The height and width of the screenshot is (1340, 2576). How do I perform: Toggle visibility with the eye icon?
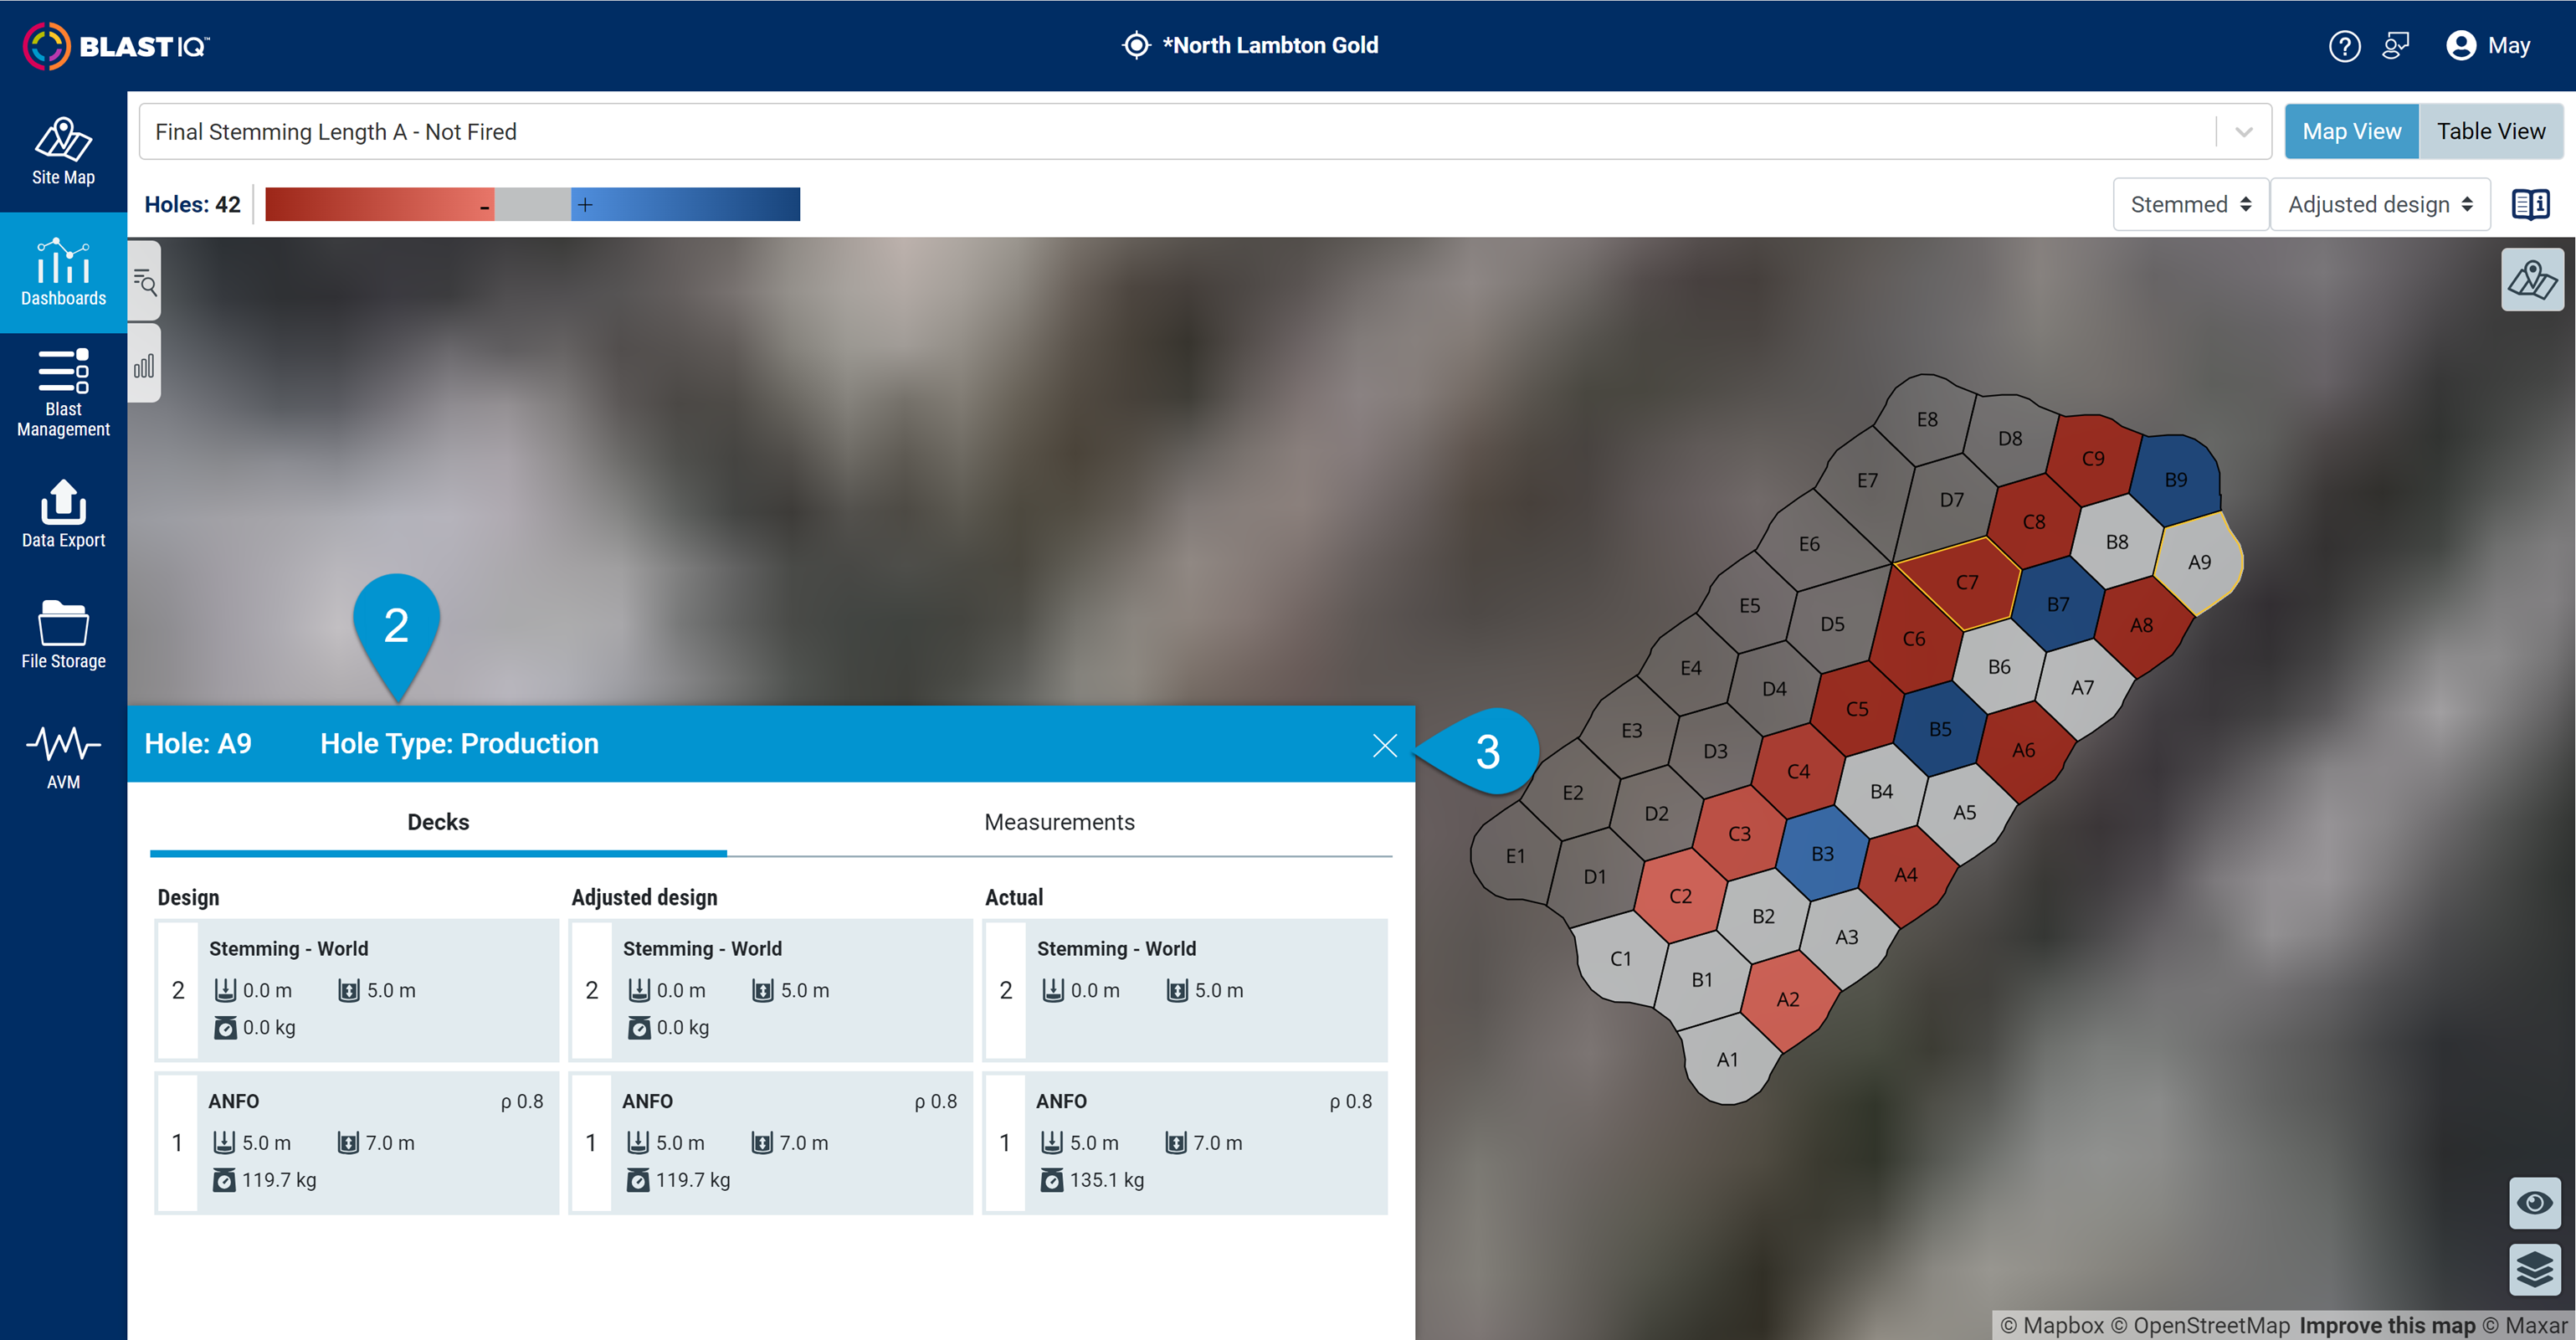[x=2534, y=1202]
